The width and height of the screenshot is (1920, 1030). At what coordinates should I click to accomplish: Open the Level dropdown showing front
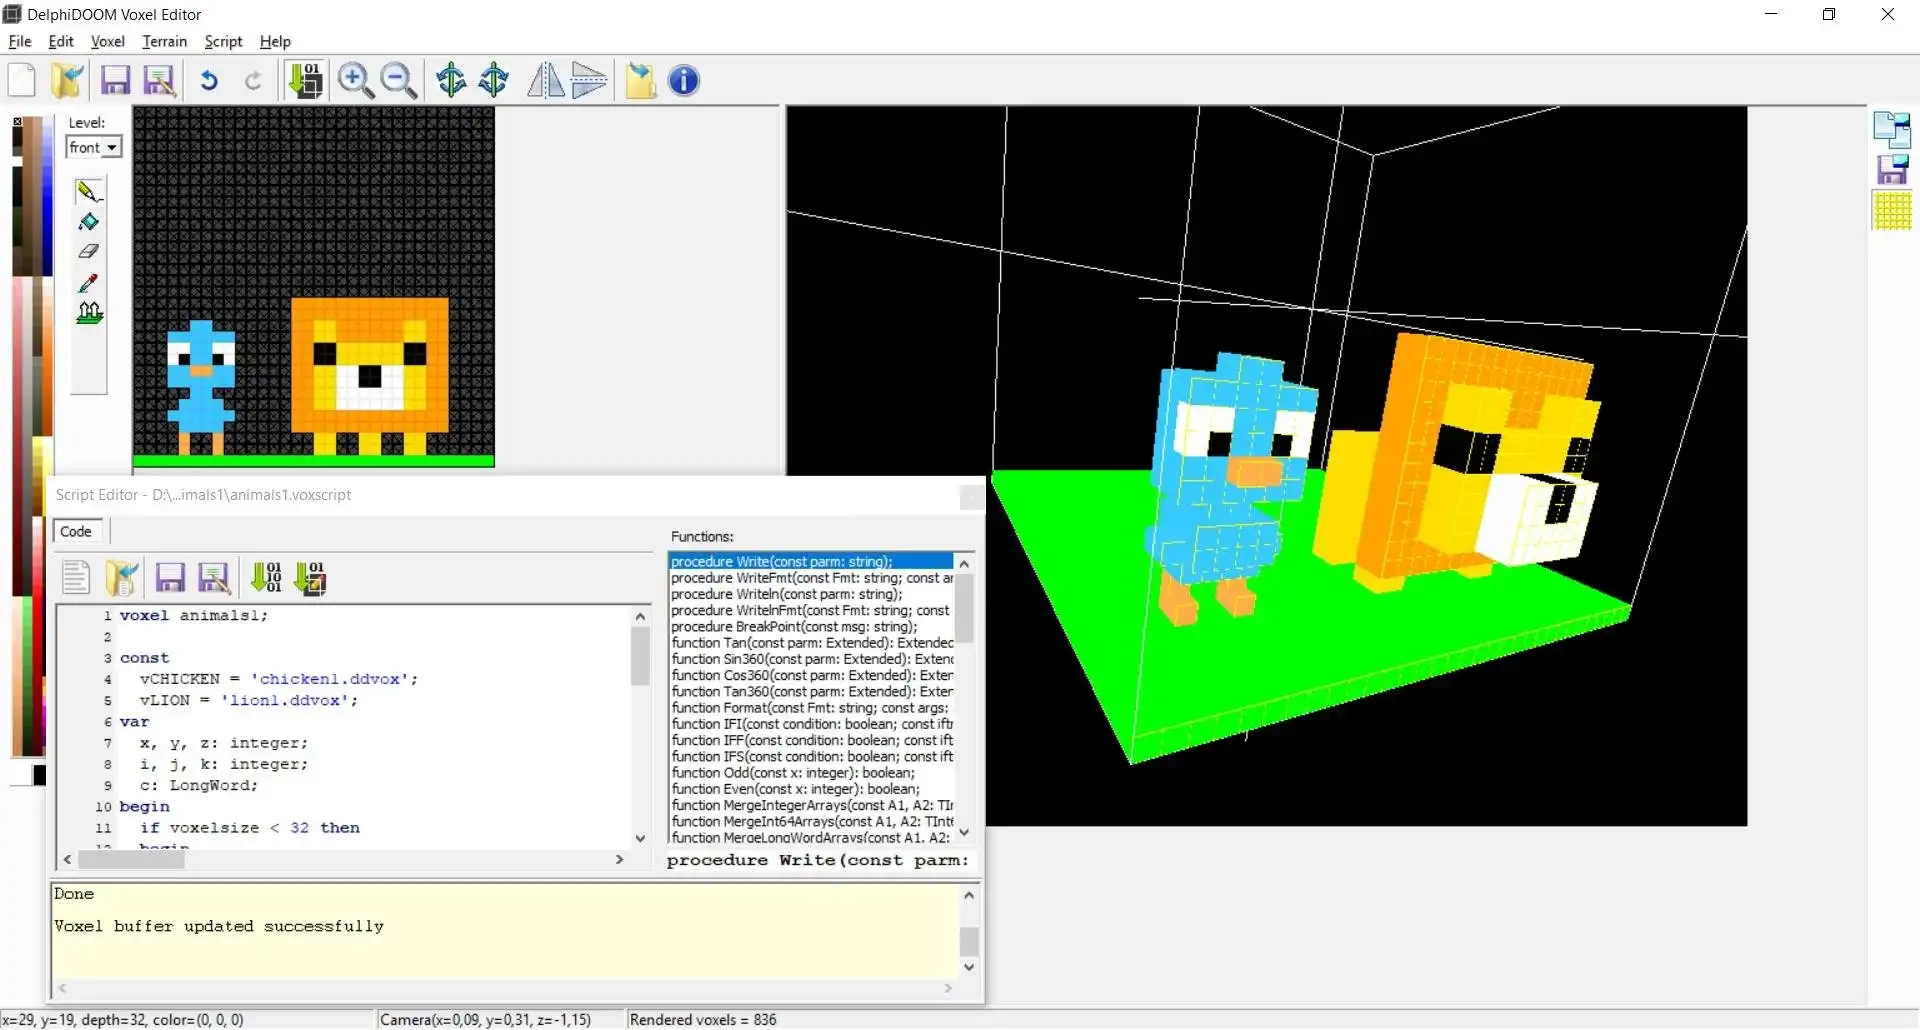94,147
